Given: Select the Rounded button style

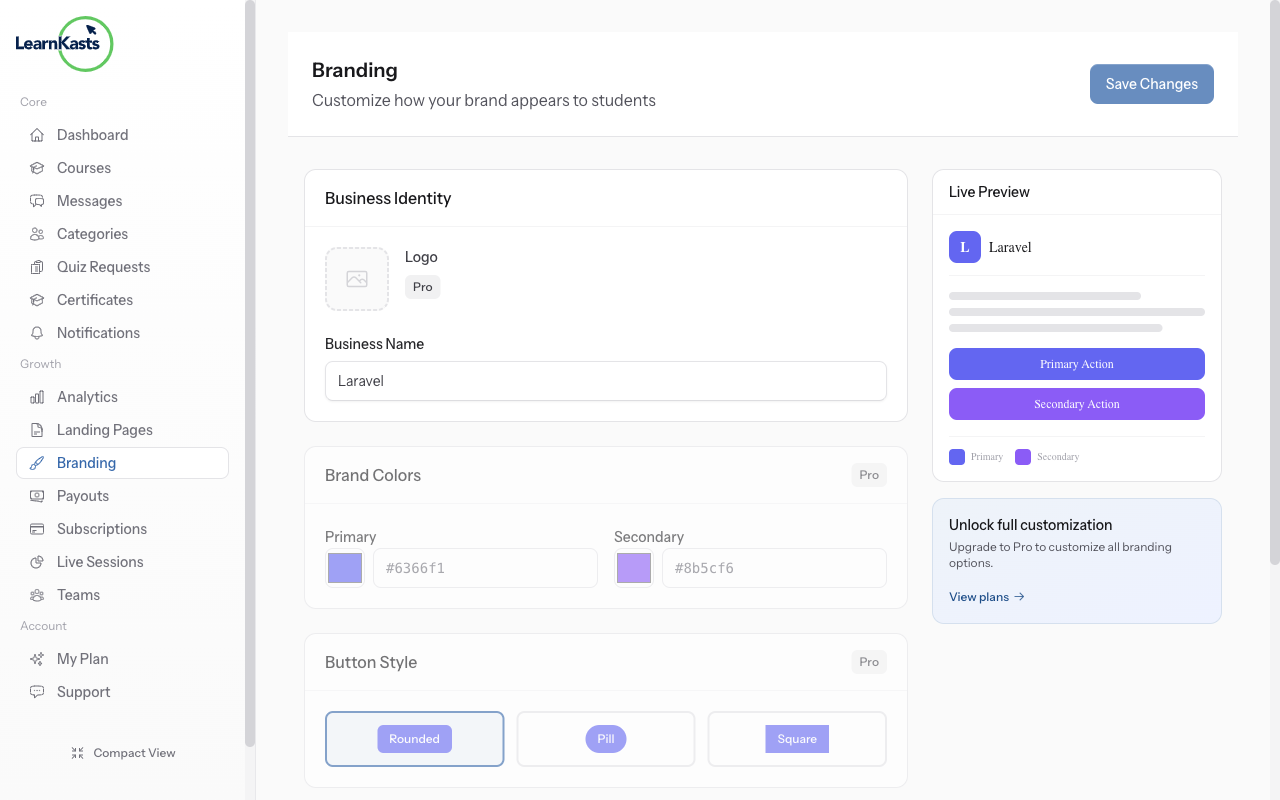Looking at the screenshot, I should 414,738.
